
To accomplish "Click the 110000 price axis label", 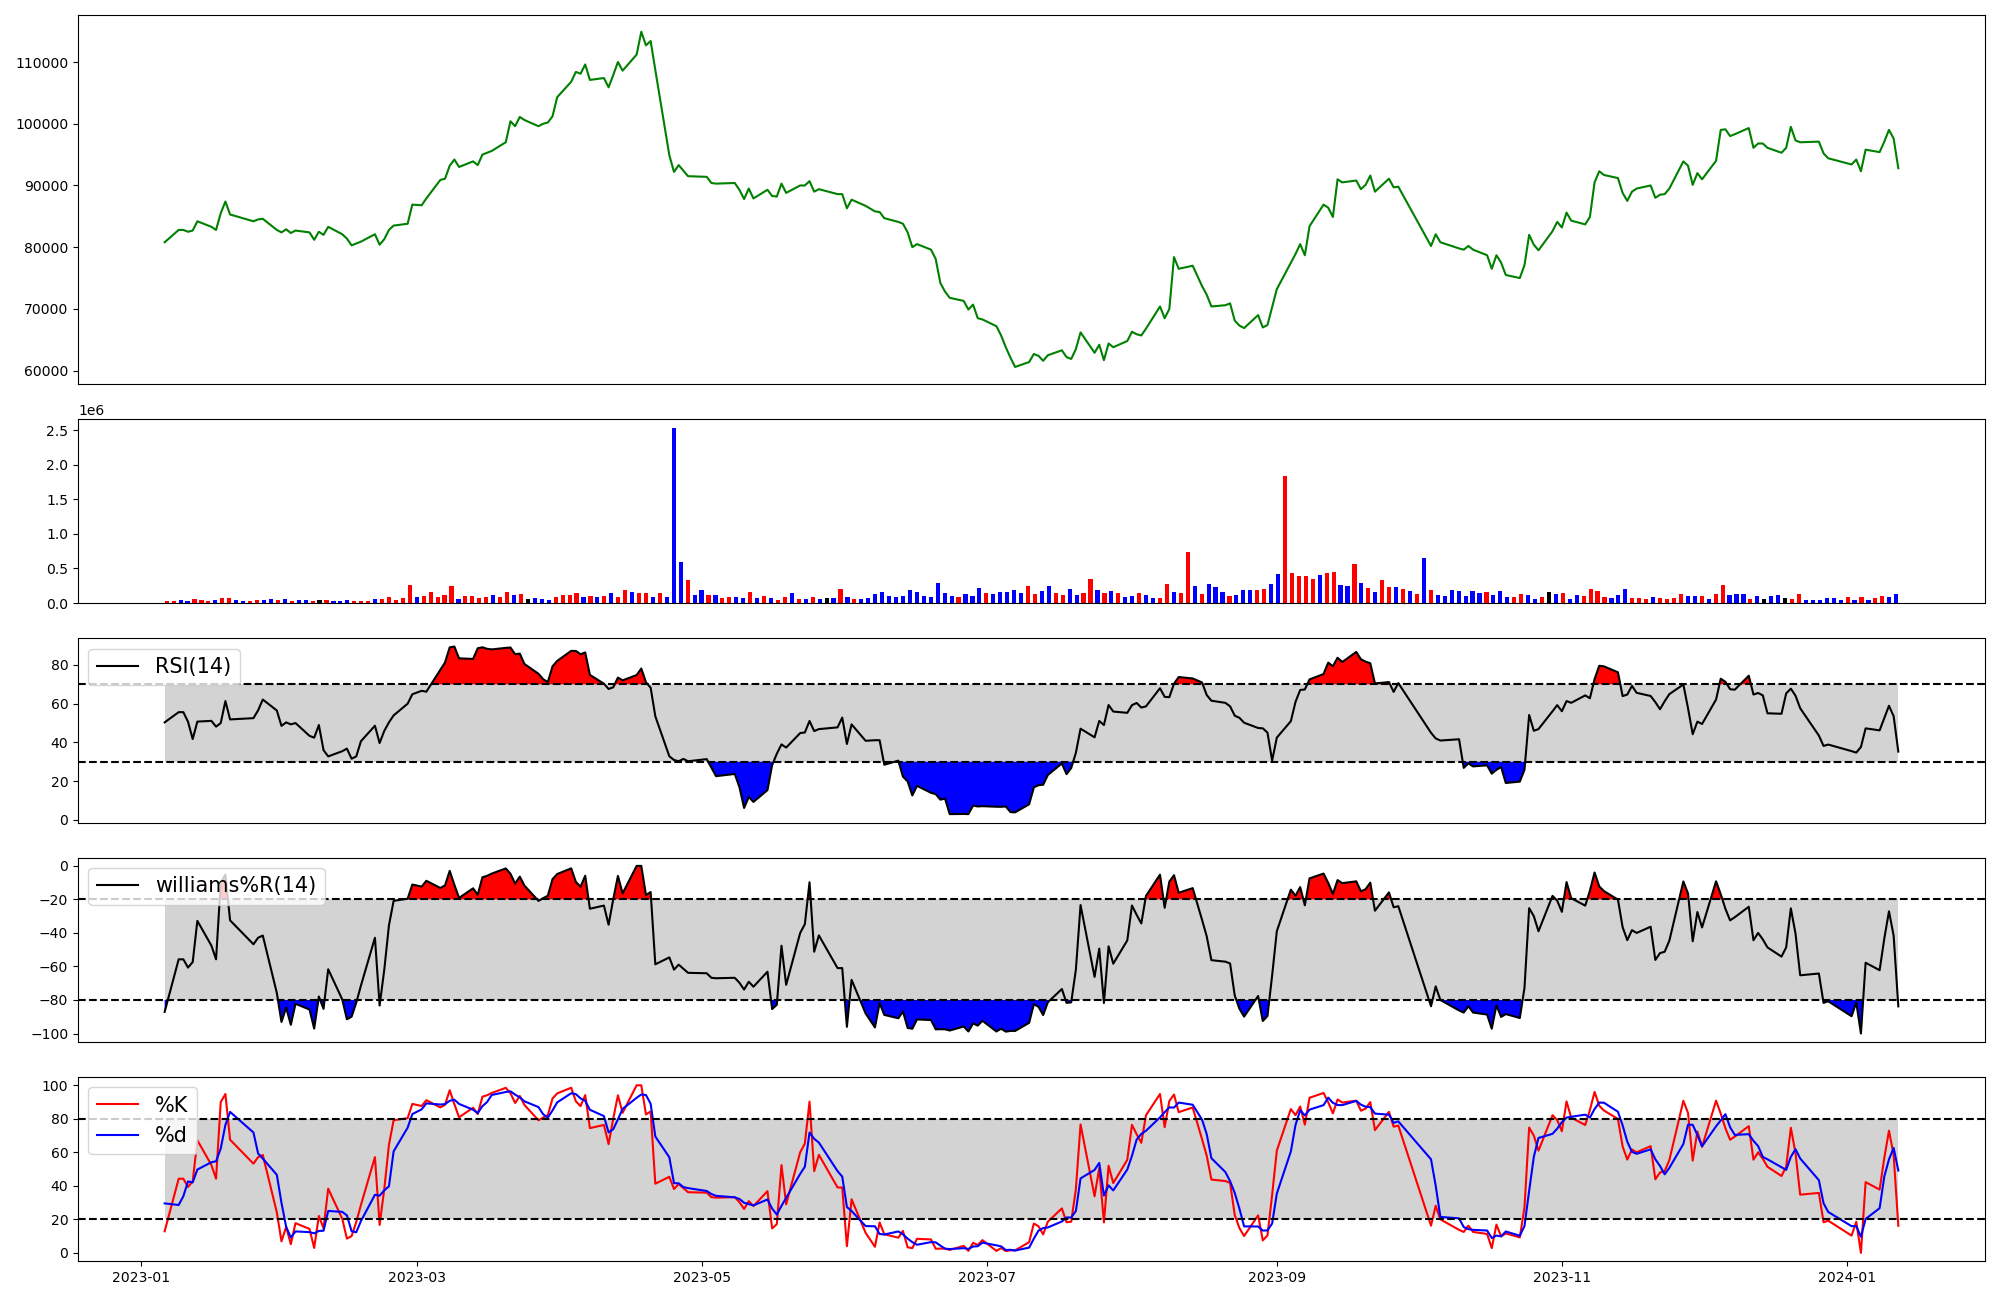I will coord(42,63).
